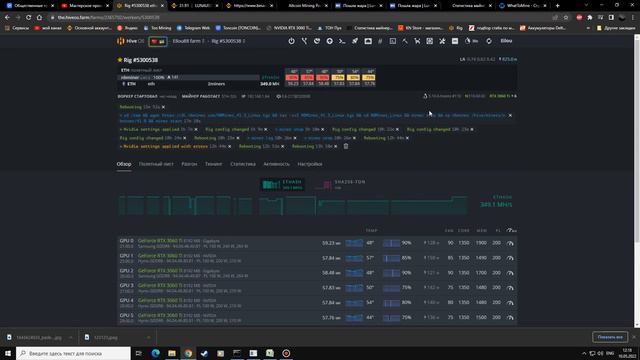Image resolution: width=640 pixels, height=360 pixels.
Task: Click the 85% fan bar on GPU 1 row
Action: [391, 258]
